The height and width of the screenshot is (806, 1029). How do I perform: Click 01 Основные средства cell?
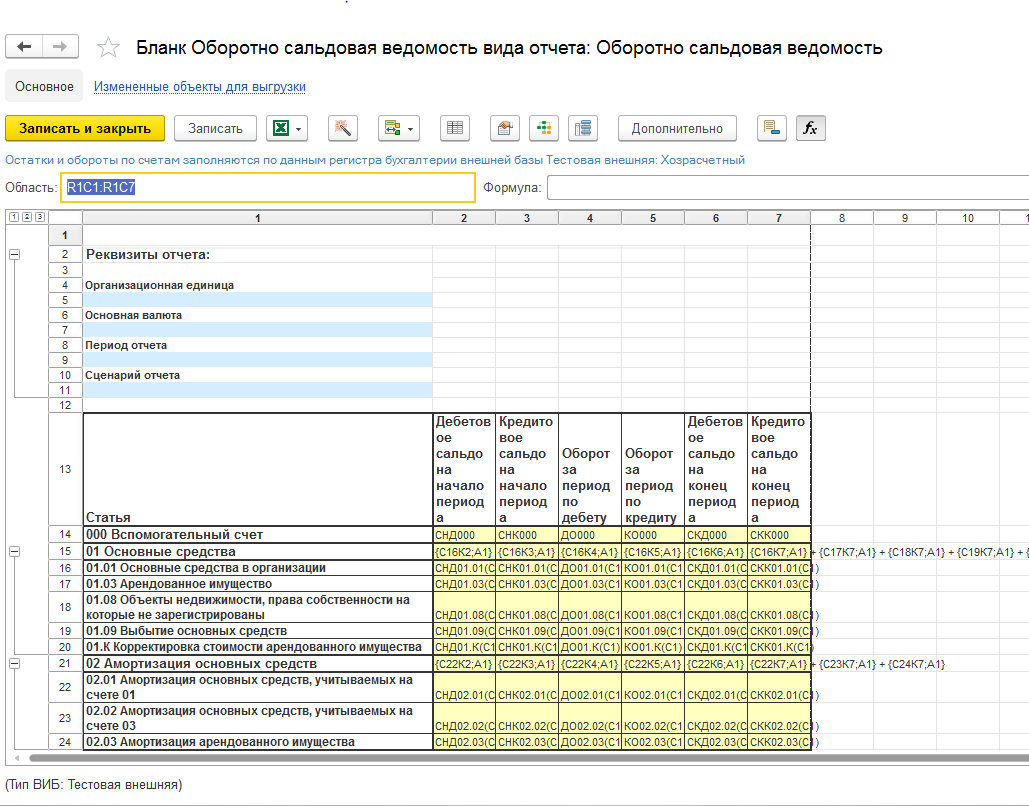pyautogui.click(x=258, y=552)
